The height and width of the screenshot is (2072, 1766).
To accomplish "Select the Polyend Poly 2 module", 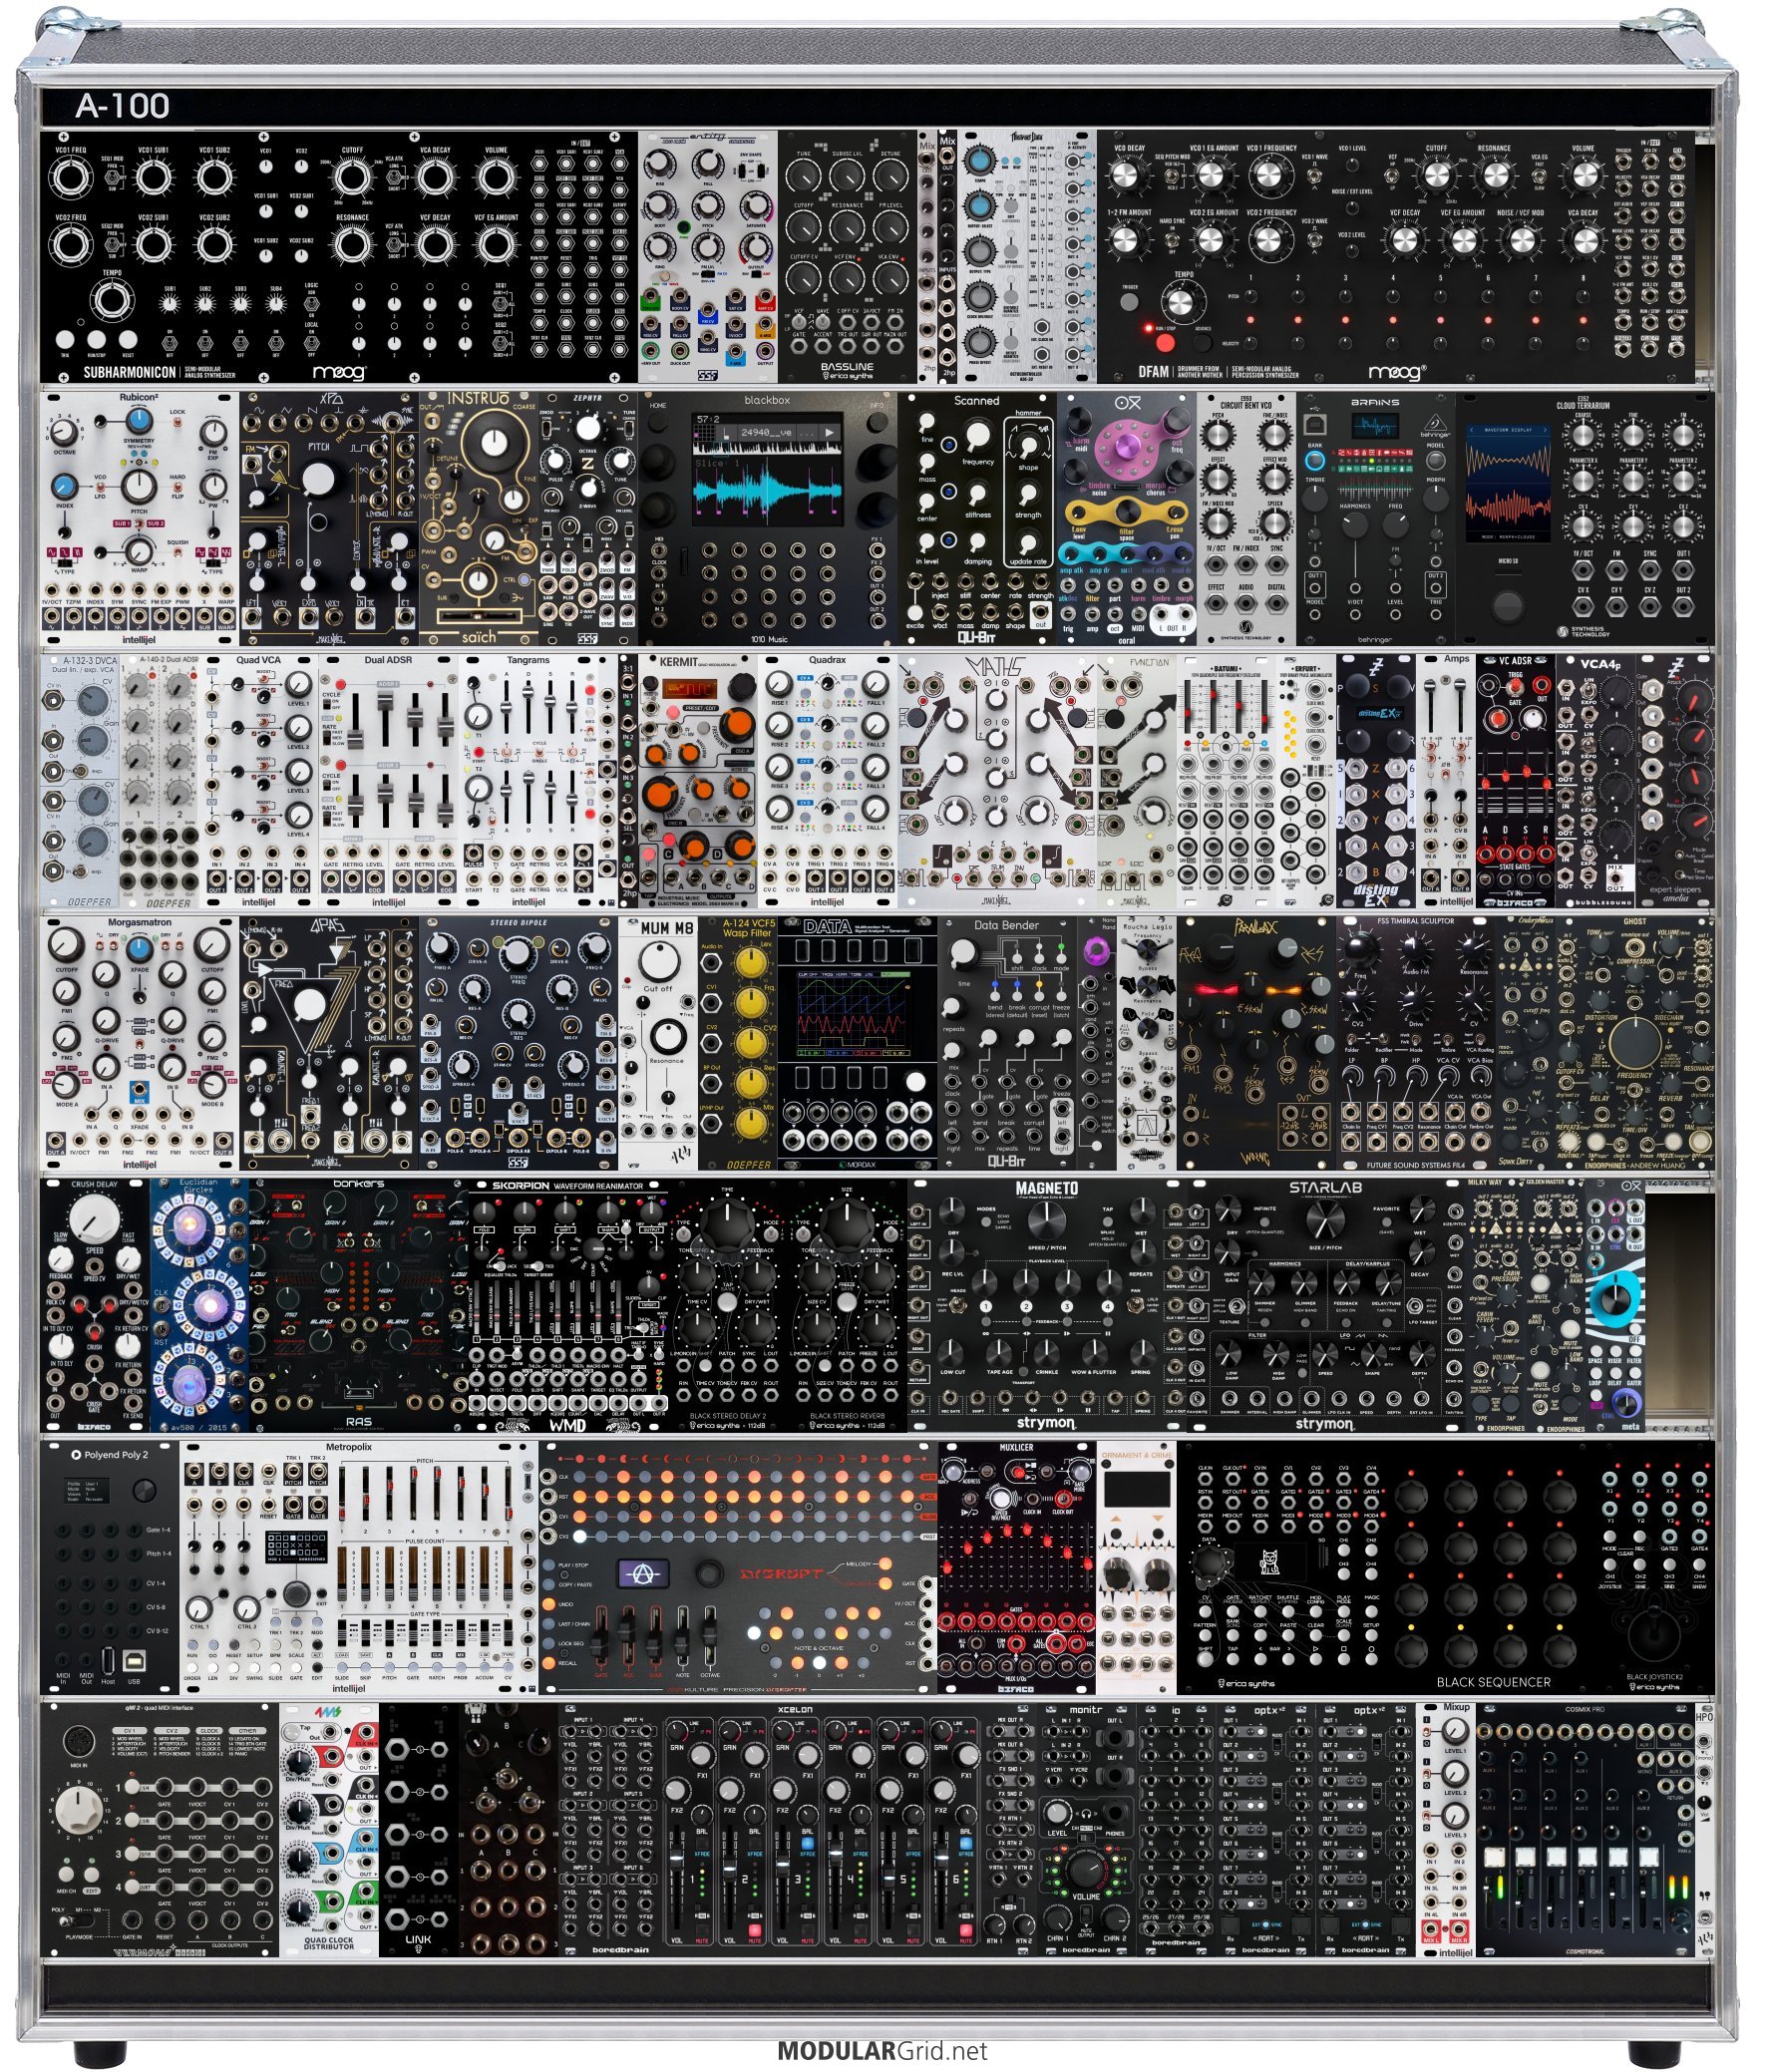I will pyautogui.click(x=110, y=1568).
